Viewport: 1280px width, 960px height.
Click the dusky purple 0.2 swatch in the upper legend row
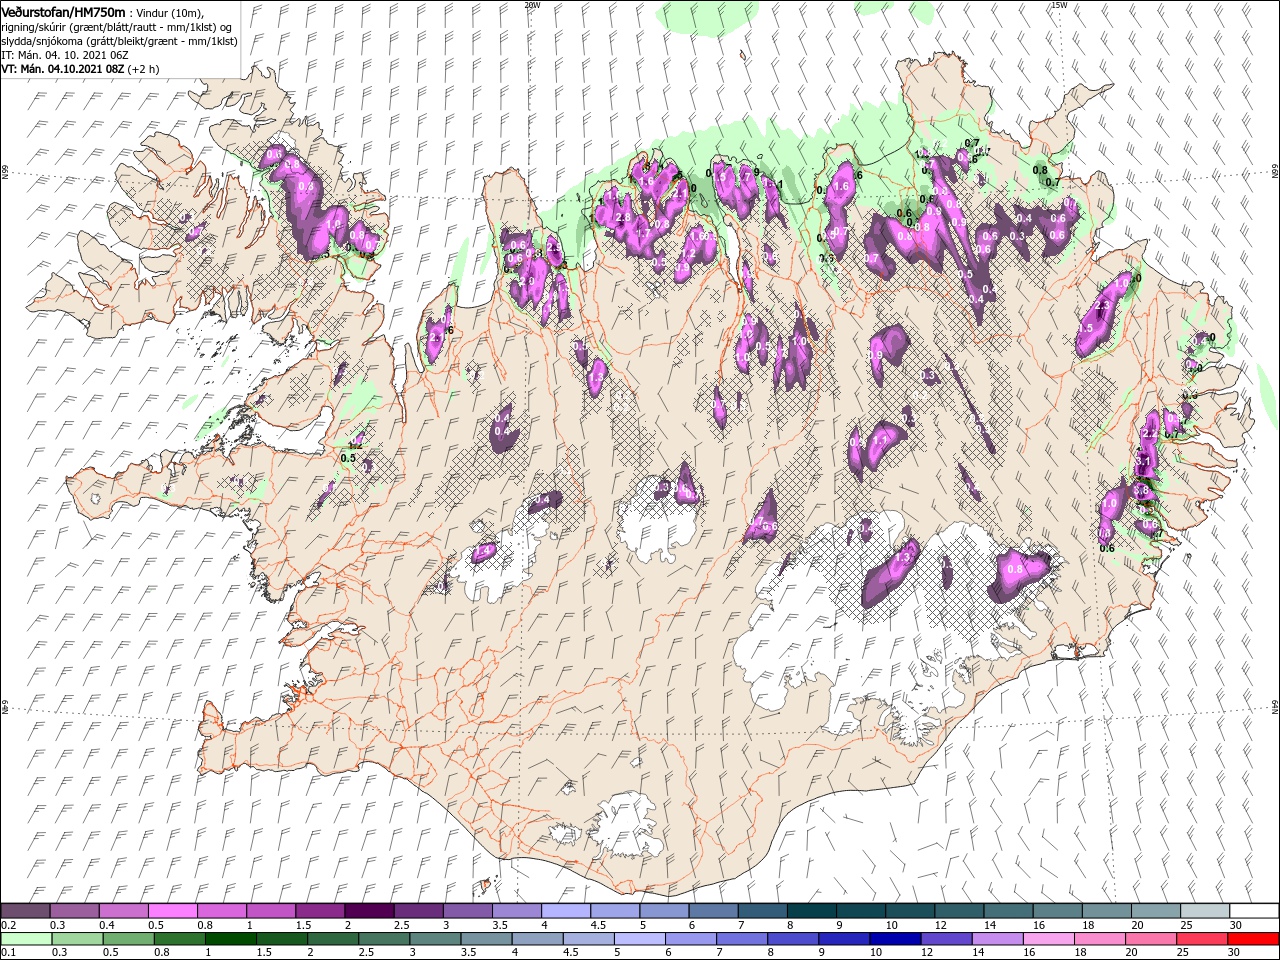[26, 910]
